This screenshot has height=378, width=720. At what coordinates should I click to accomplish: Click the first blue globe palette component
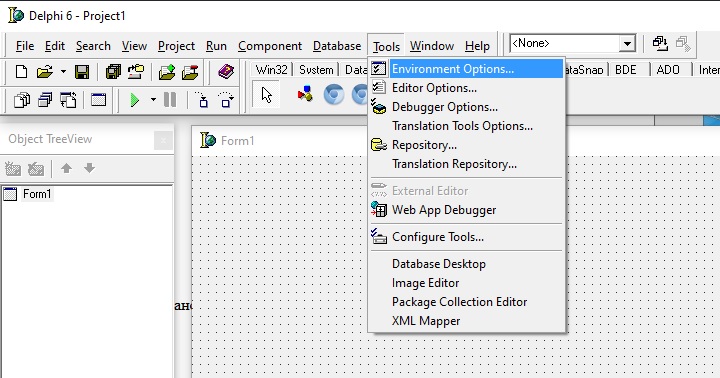334,95
